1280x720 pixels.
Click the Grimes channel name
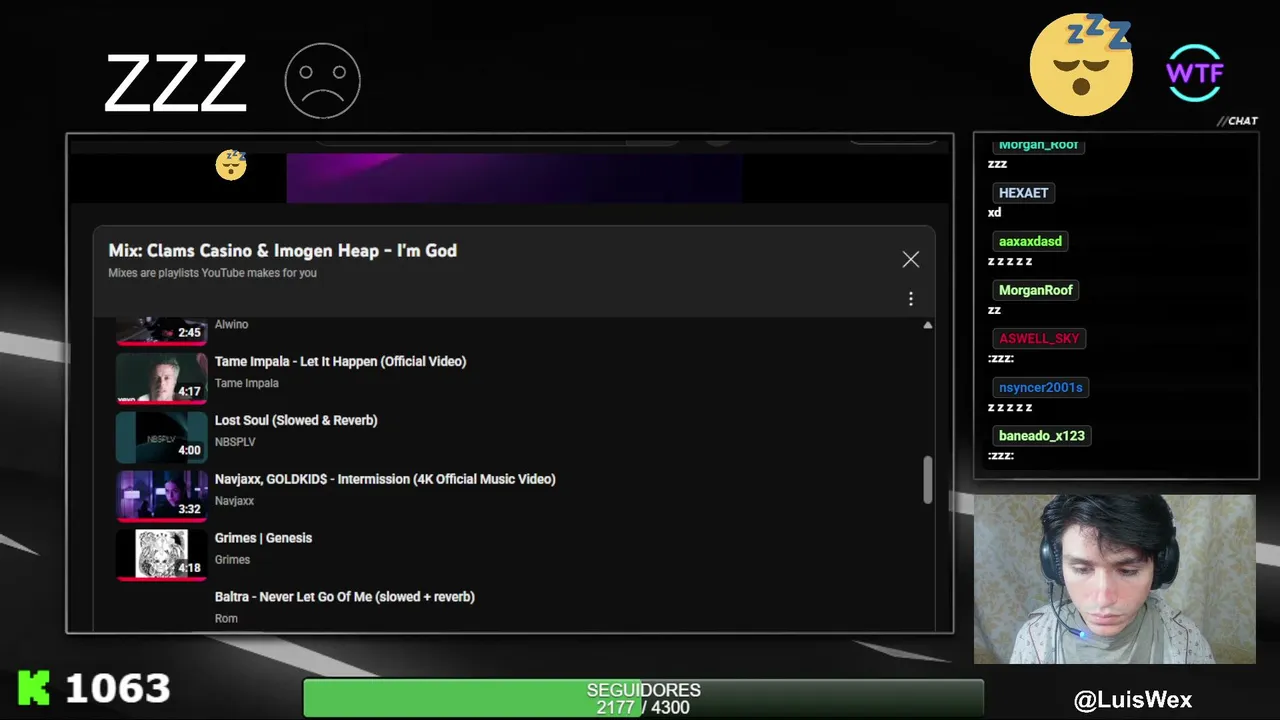(x=232, y=560)
